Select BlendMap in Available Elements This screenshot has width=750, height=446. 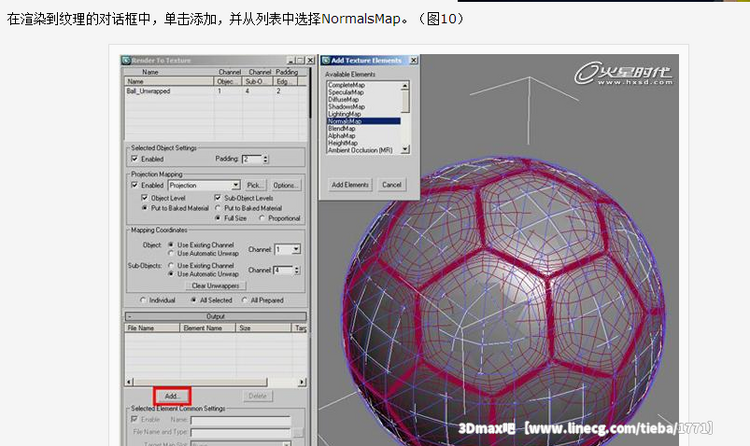coord(364,128)
